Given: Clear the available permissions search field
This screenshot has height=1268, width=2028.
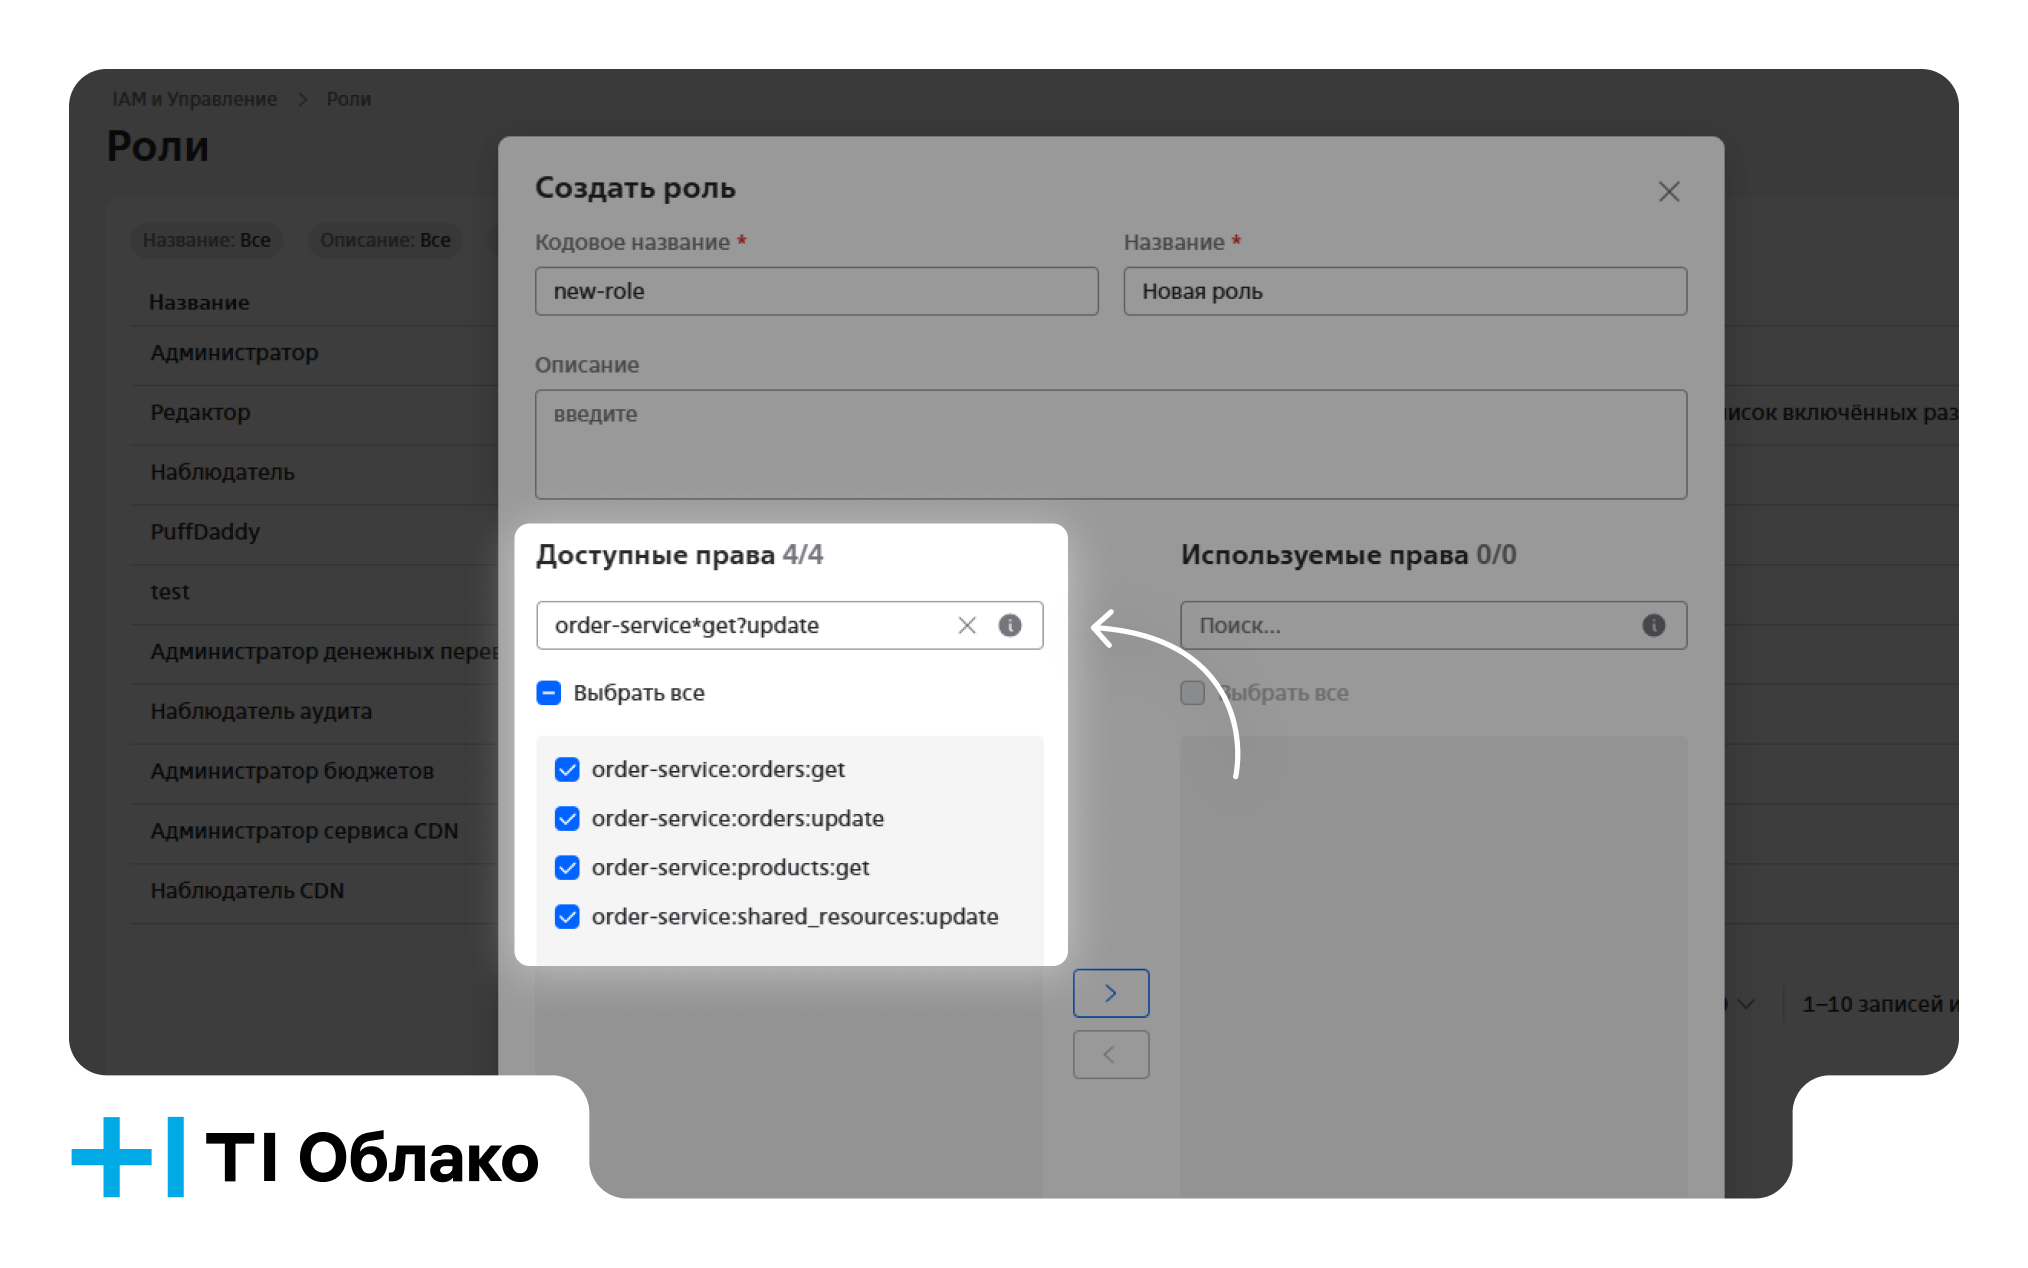Looking at the screenshot, I should click(966, 625).
